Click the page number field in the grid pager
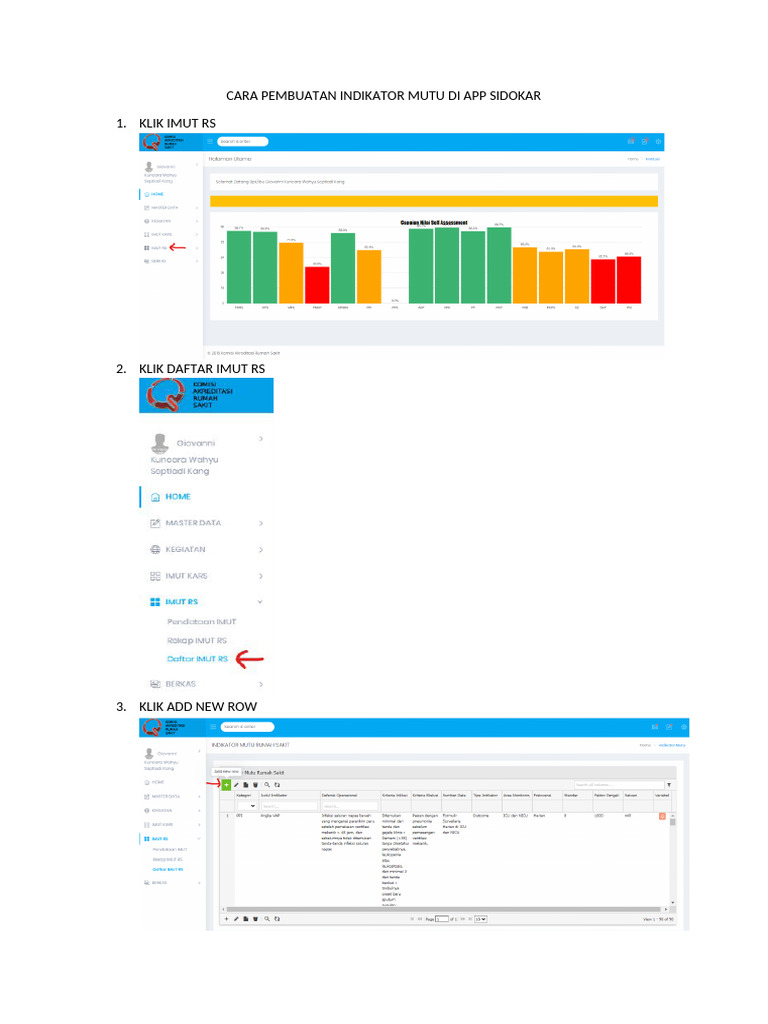The width and height of the screenshot is (768, 1024). (x=442, y=919)
